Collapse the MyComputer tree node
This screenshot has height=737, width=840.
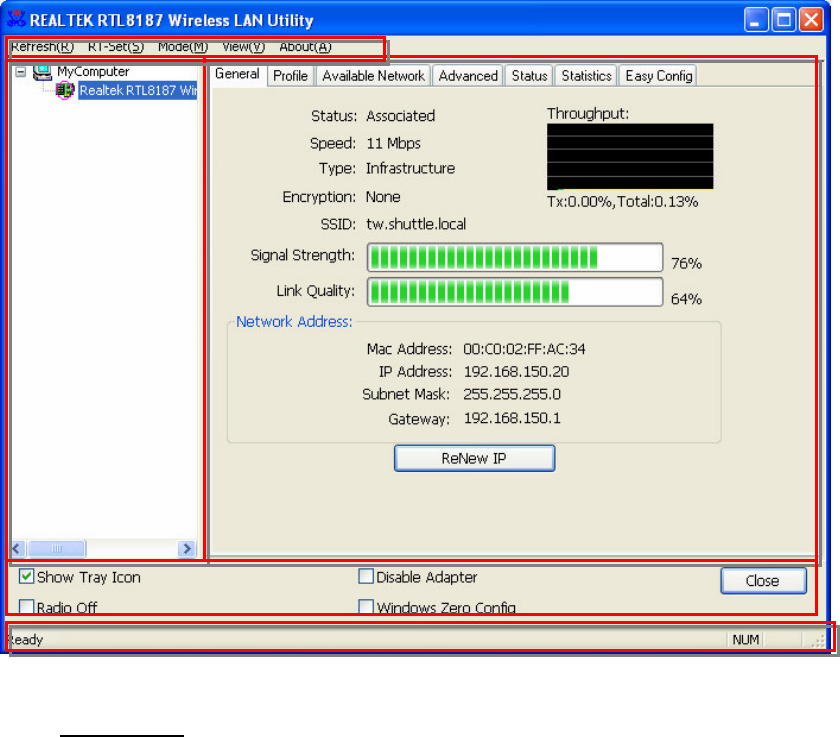[20, 72]
